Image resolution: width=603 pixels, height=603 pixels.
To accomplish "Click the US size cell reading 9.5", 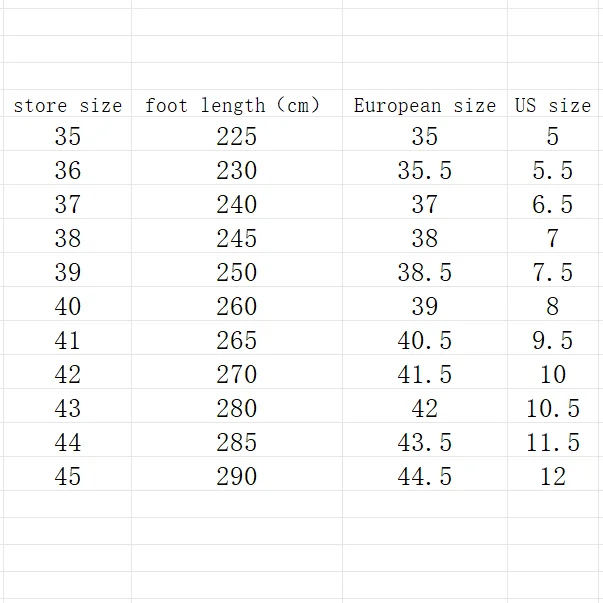I will 552,341.
